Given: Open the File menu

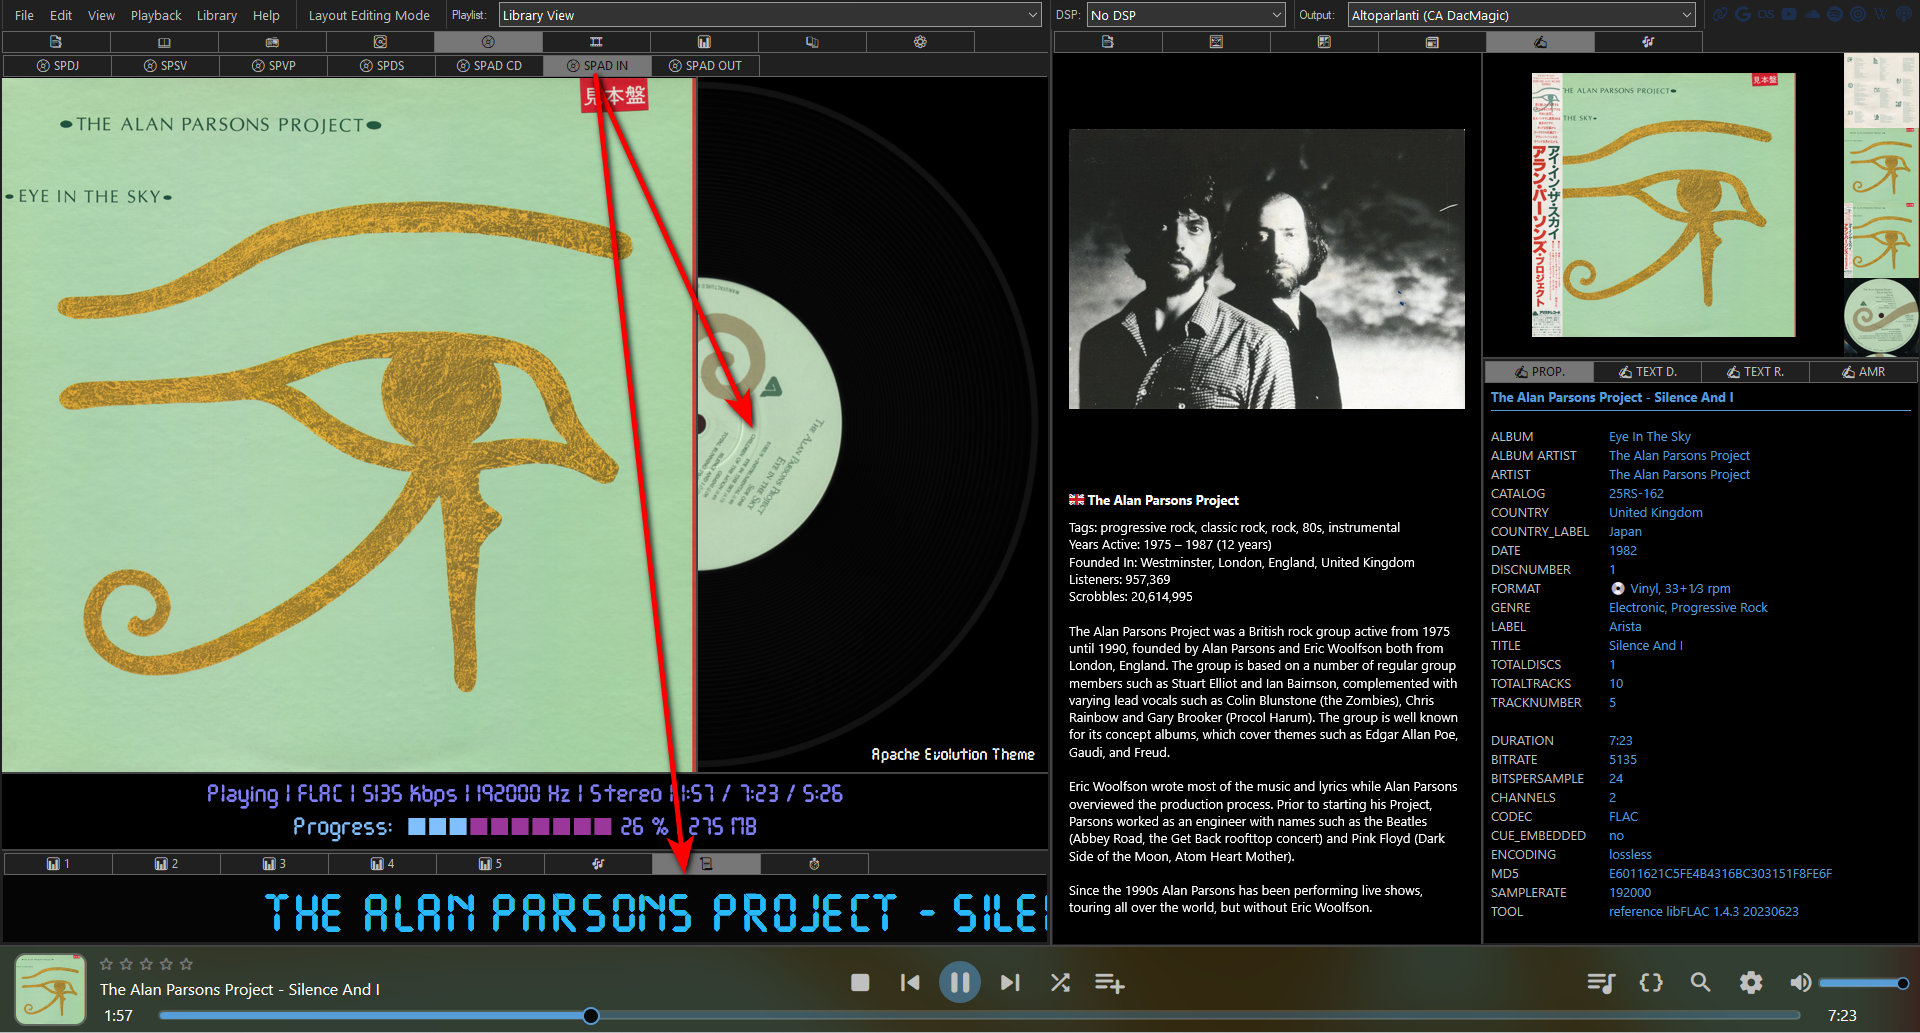Looking at the screenshot, I should tap(25, 15).
